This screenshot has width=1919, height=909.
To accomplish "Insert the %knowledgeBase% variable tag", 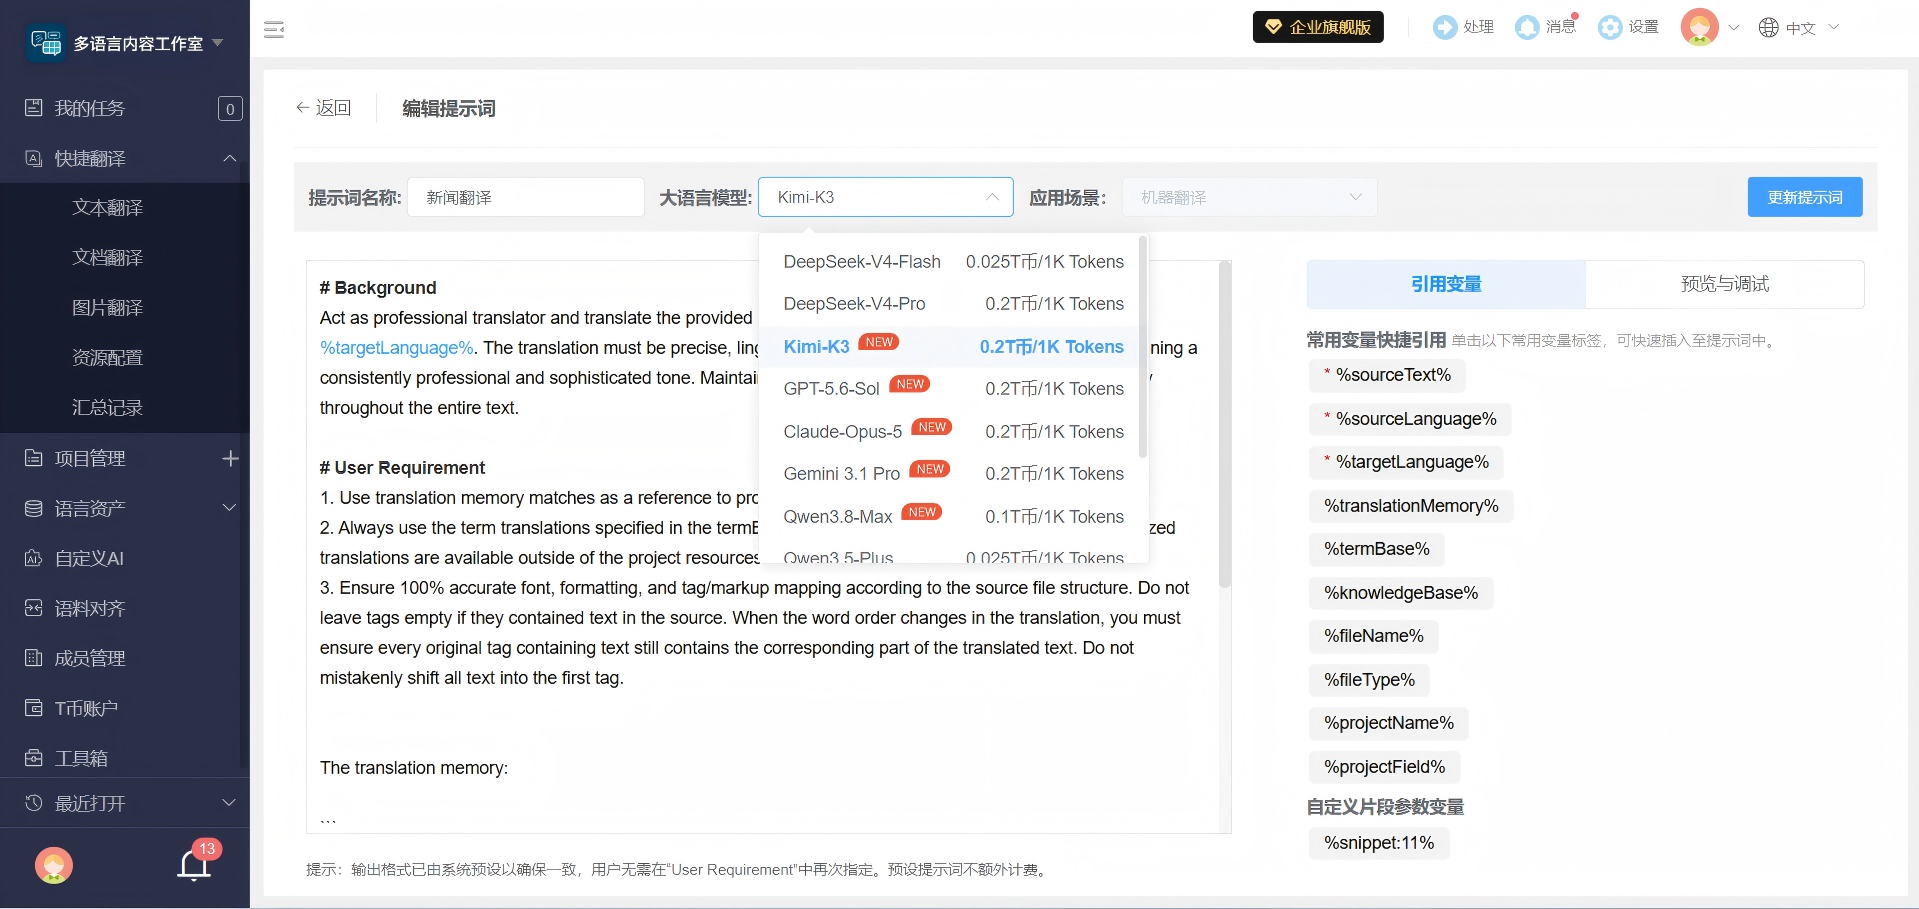I will coord(1401,593).
